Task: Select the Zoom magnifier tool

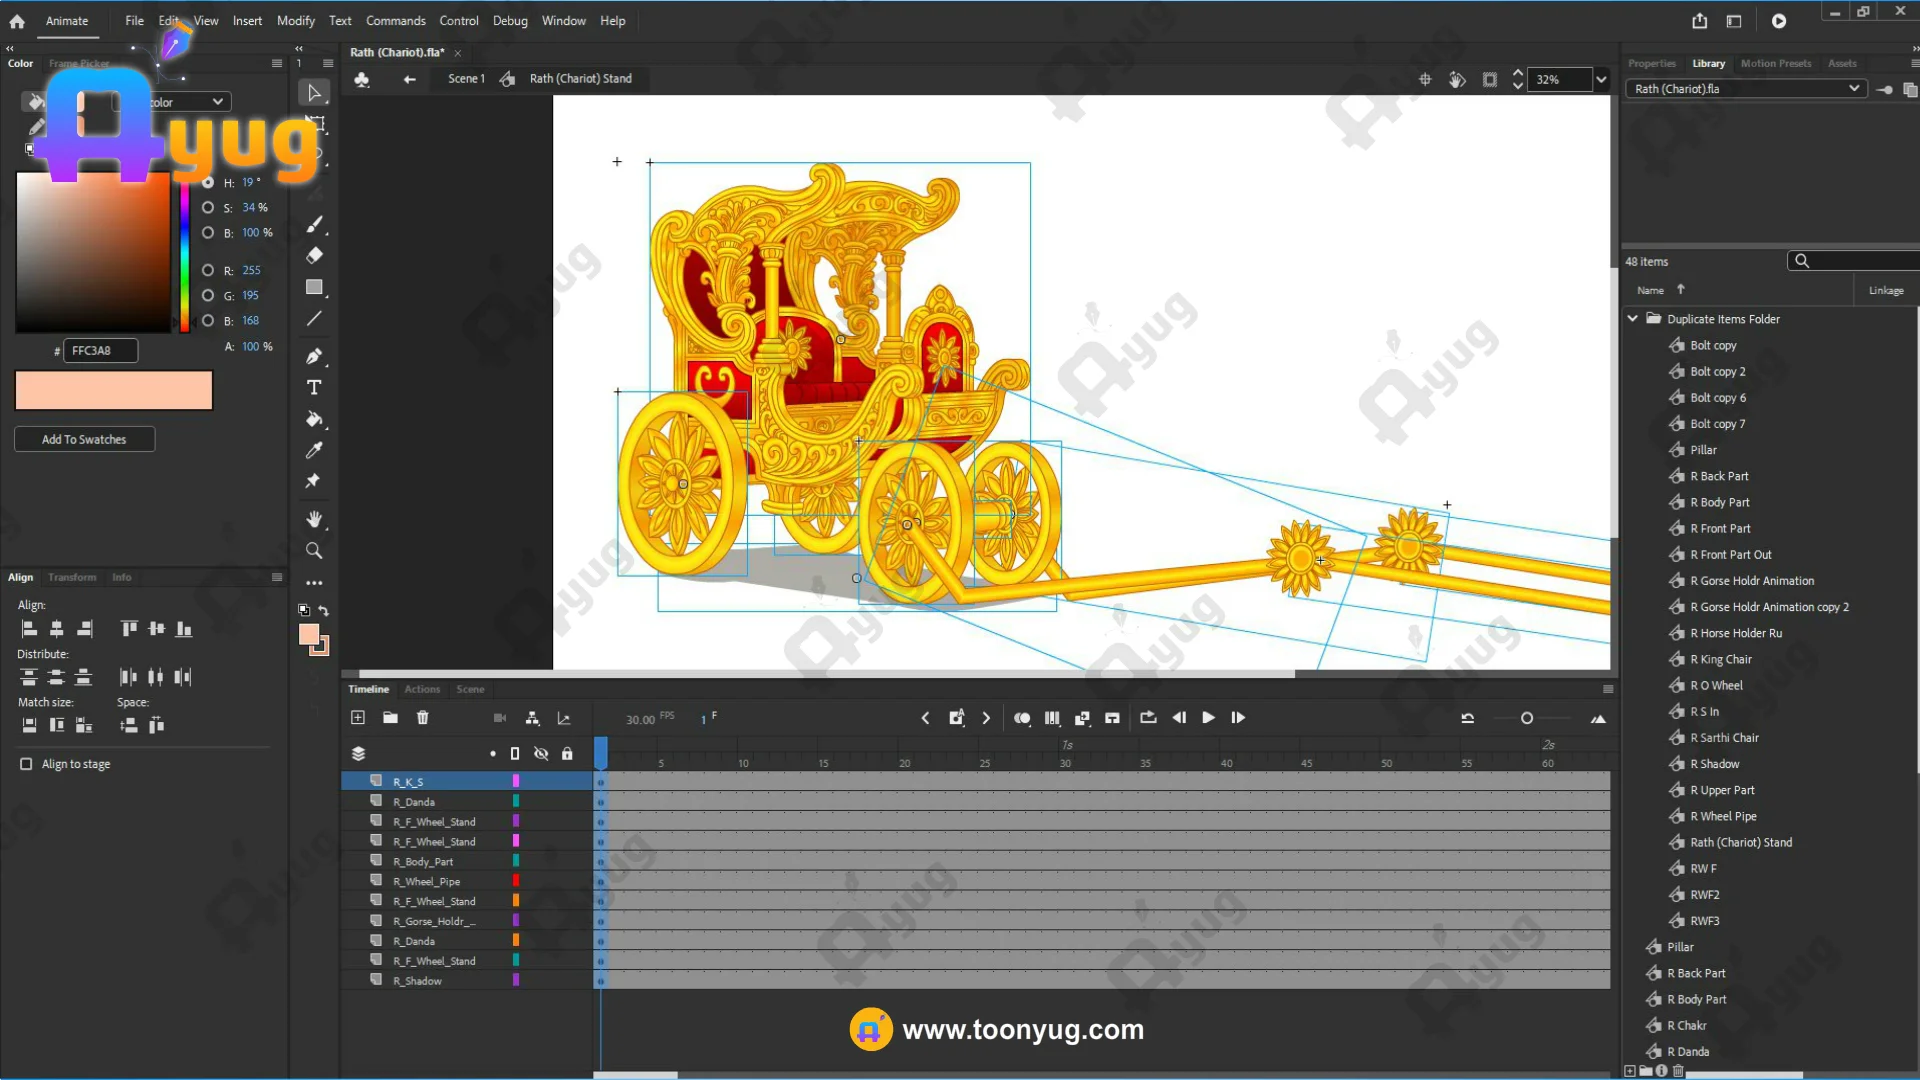Action: [314, 551]
